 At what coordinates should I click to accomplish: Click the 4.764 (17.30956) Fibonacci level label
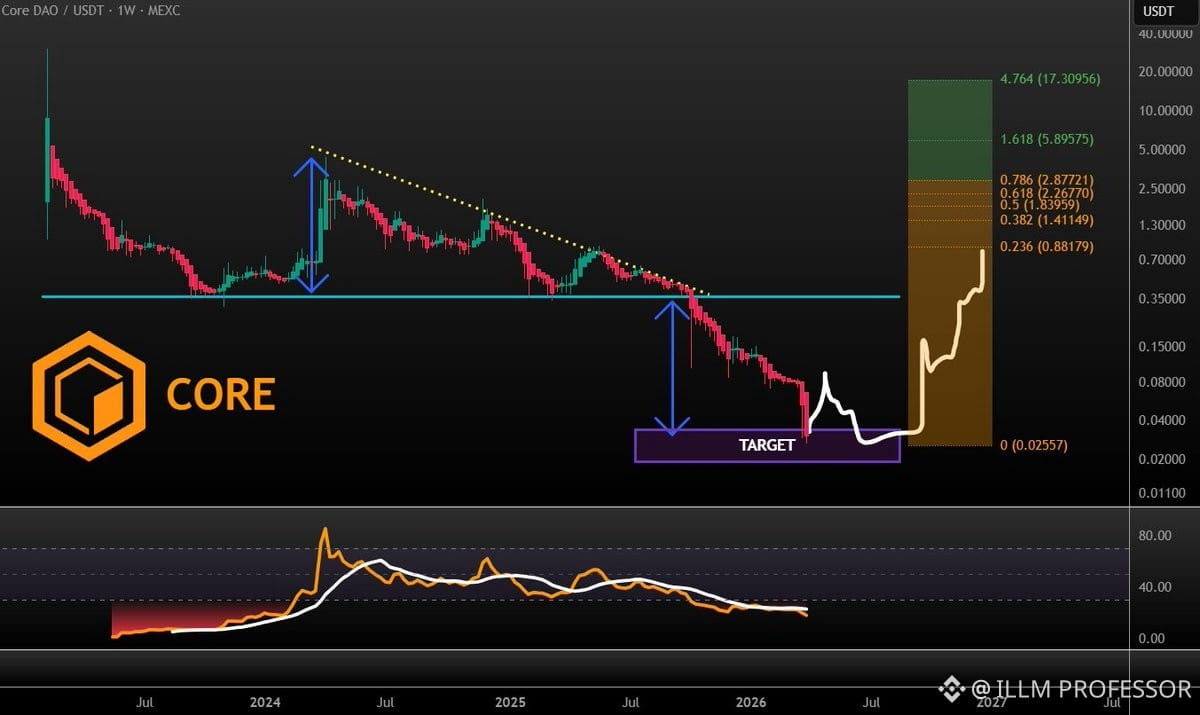point(1050,78)
